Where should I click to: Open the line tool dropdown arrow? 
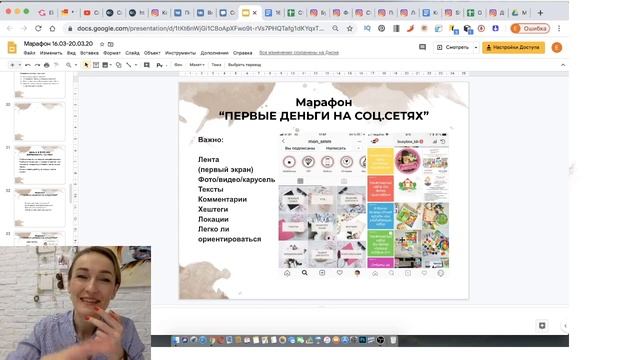[x=136, y=65]
